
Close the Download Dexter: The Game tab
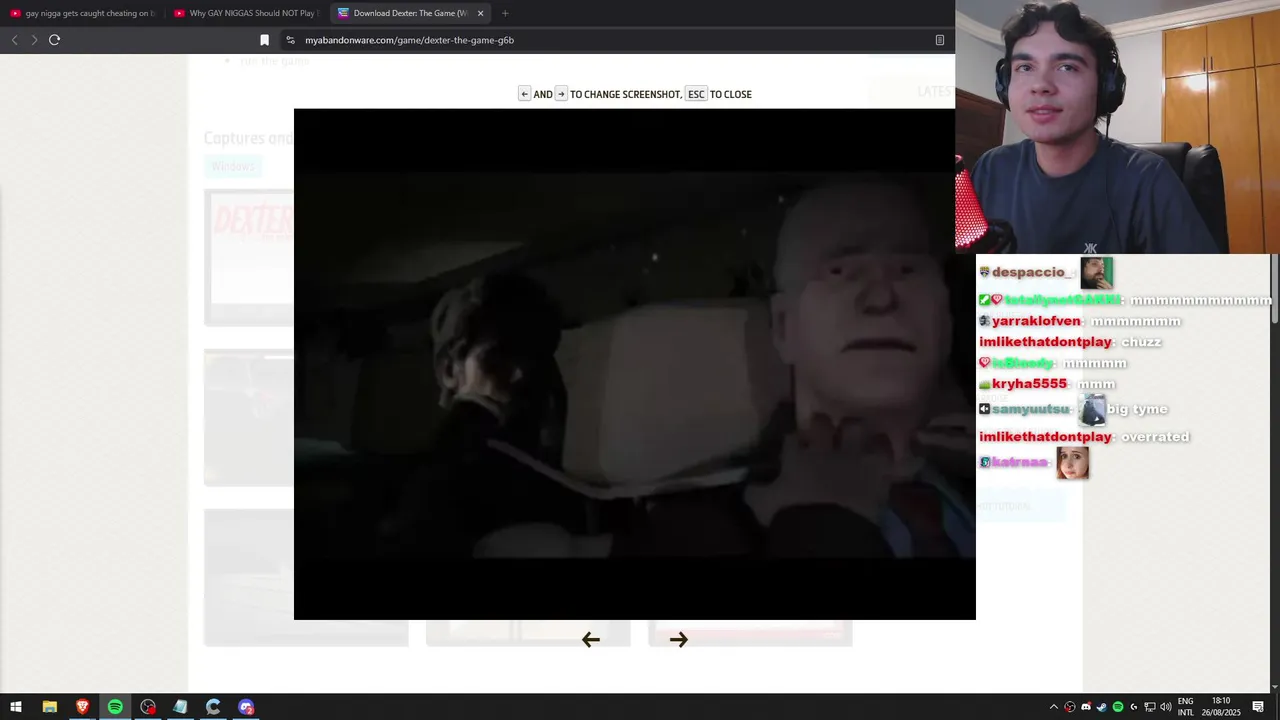point(480,13)
